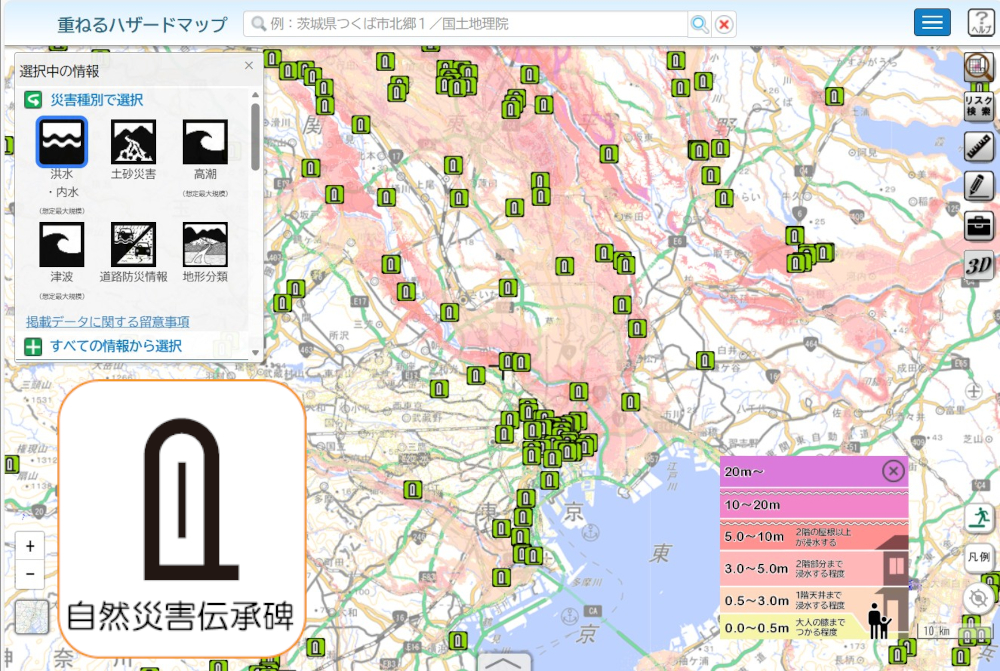
Task: Toggle the 土砂災害 landslide hazard layer
Action: [133, 142]
